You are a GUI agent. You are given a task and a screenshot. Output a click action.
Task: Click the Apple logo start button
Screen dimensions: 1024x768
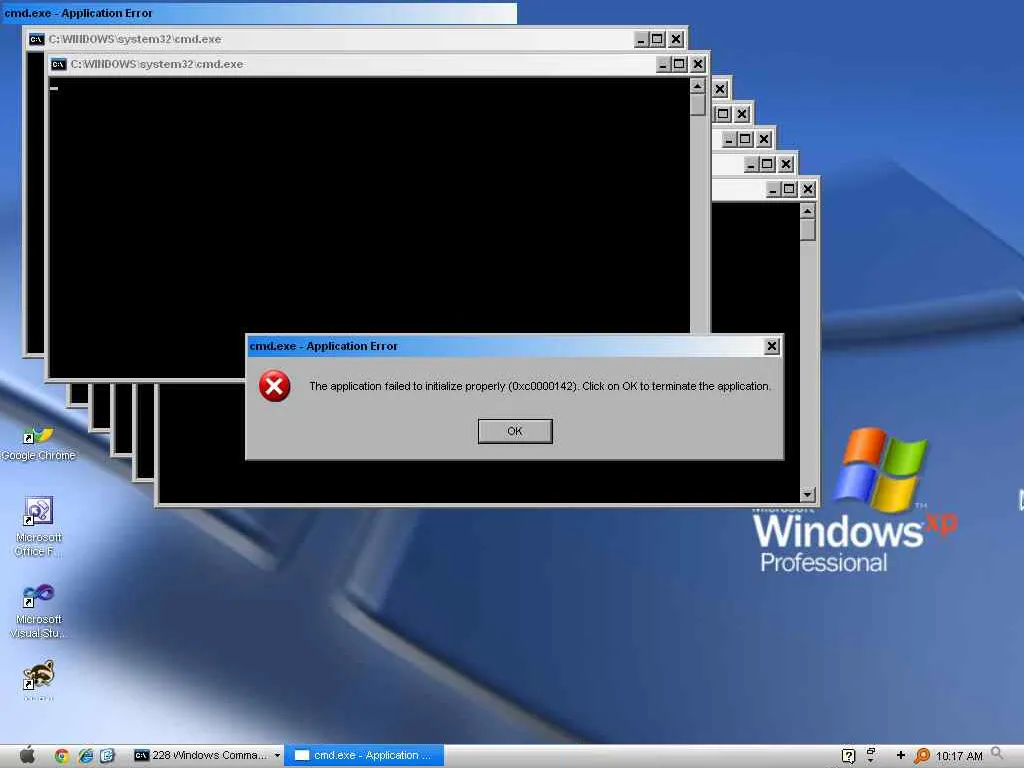(27, 755)
